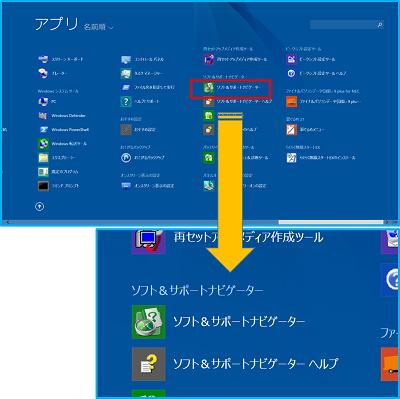This screenshot has height=399, width=400.
Task: Click the ピークシフト設定ツール group header
Action: click(x=303, y=49)
